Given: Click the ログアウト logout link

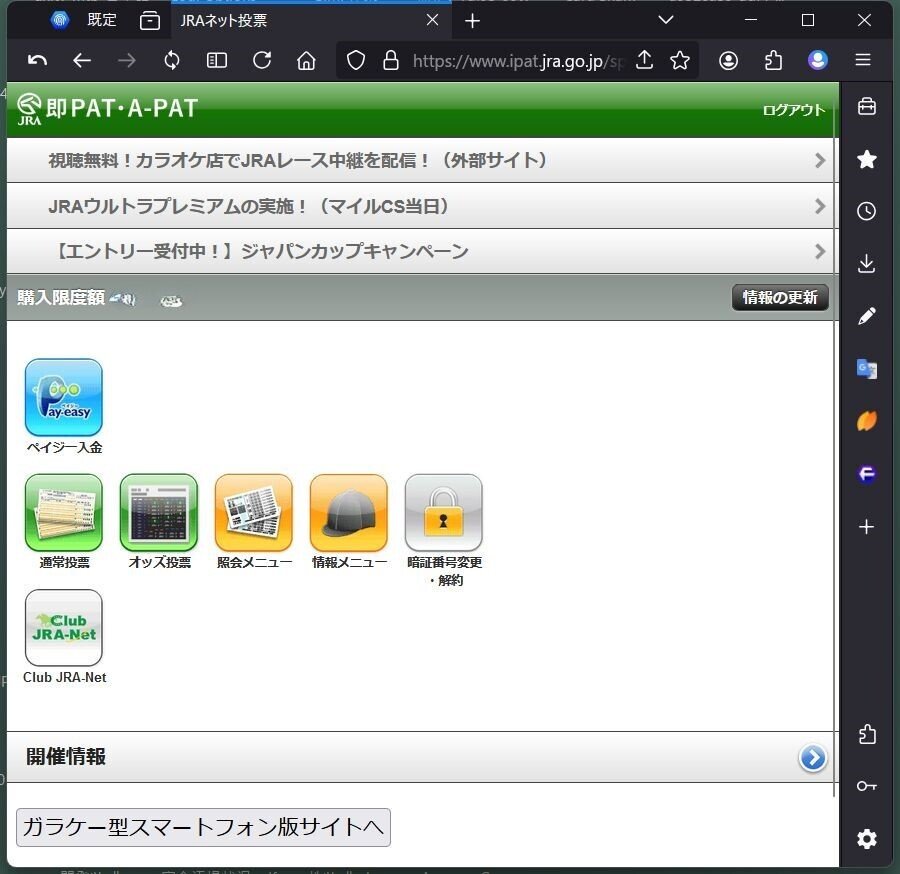Looking at the screenshot, I should [x=793, y=110].
